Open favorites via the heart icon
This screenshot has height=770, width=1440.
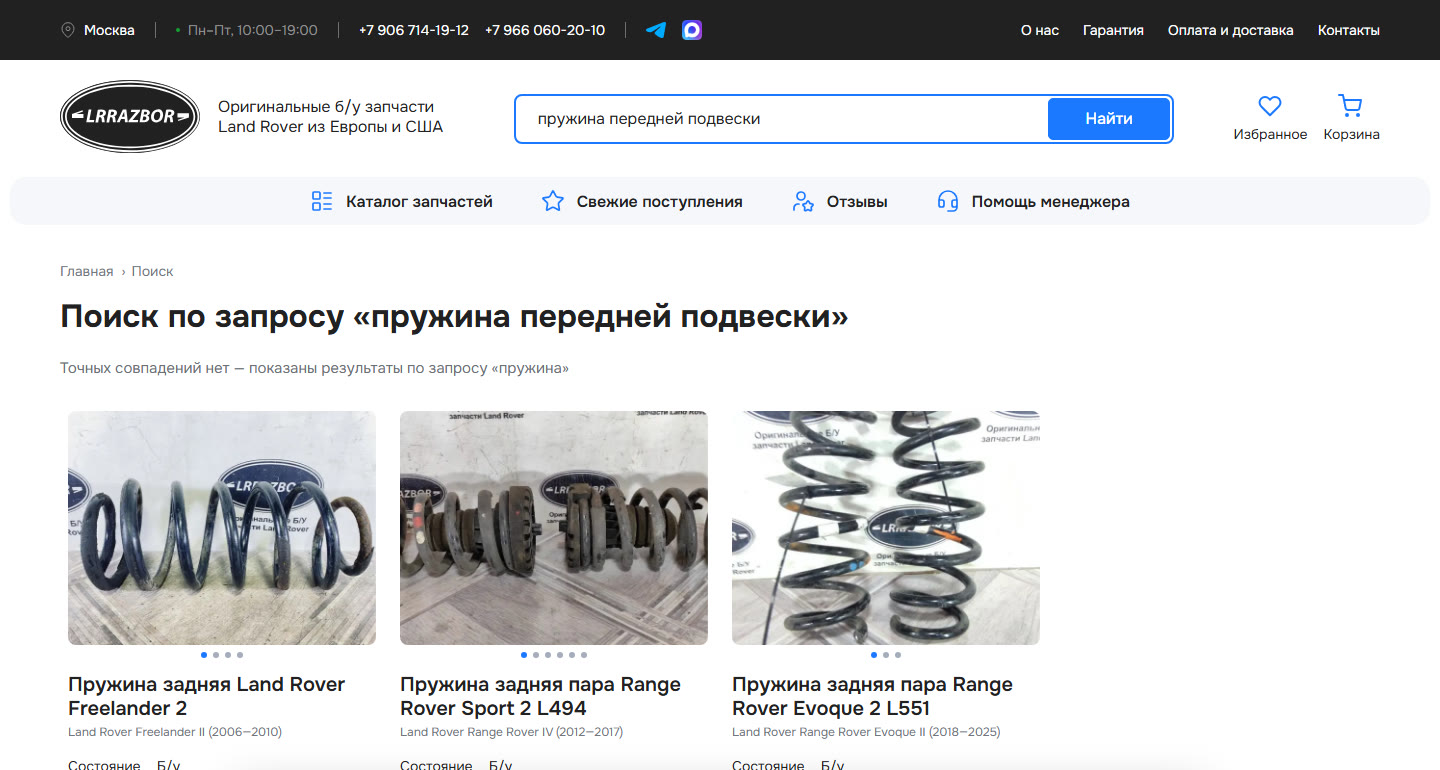(1270, 106)
